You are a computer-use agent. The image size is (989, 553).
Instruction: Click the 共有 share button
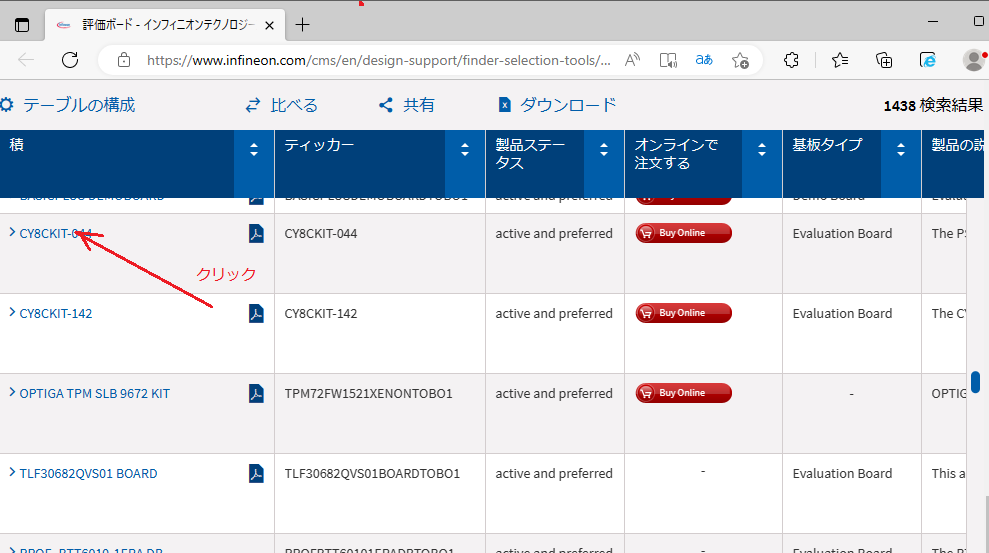tap(406, 105)
